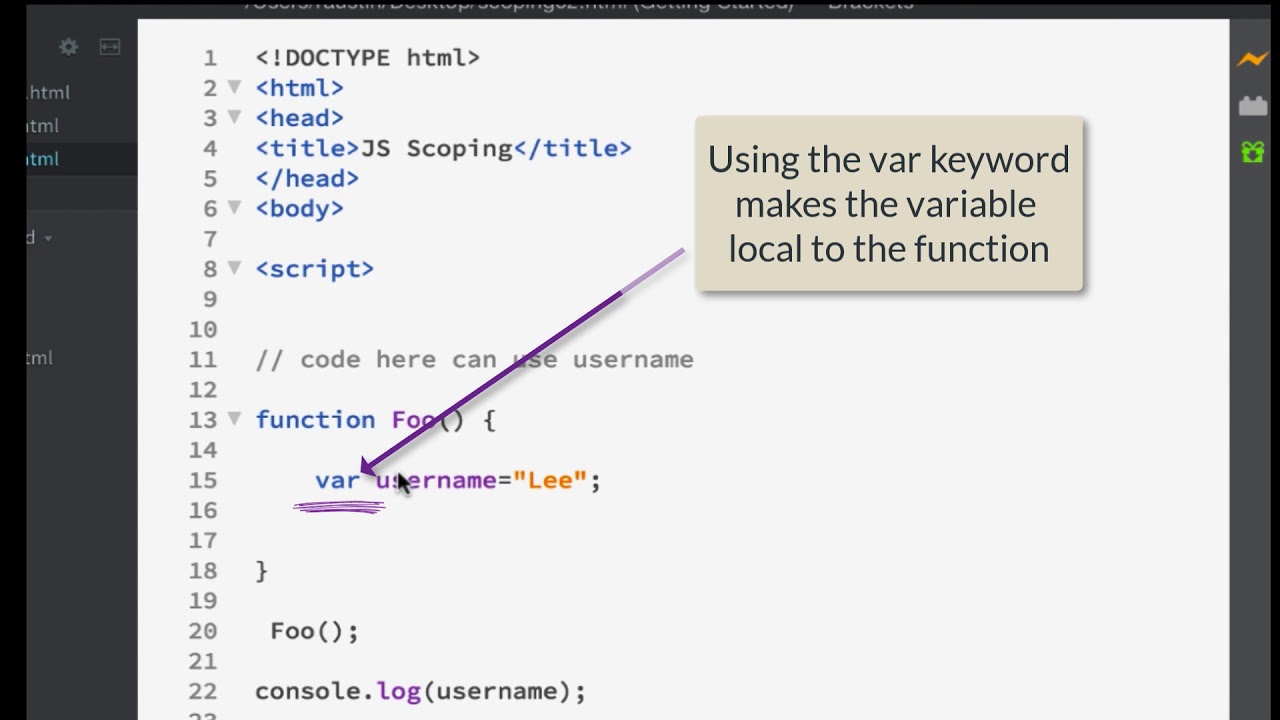Collapse the head tag fold on line 3

pyautogui.click(x=234, y=117)
